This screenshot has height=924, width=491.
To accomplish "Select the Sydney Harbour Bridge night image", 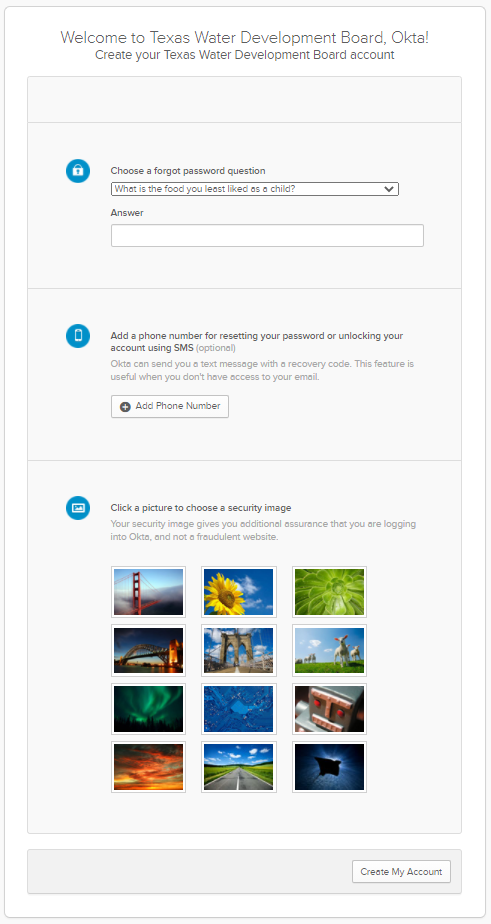I will point(149,650).
